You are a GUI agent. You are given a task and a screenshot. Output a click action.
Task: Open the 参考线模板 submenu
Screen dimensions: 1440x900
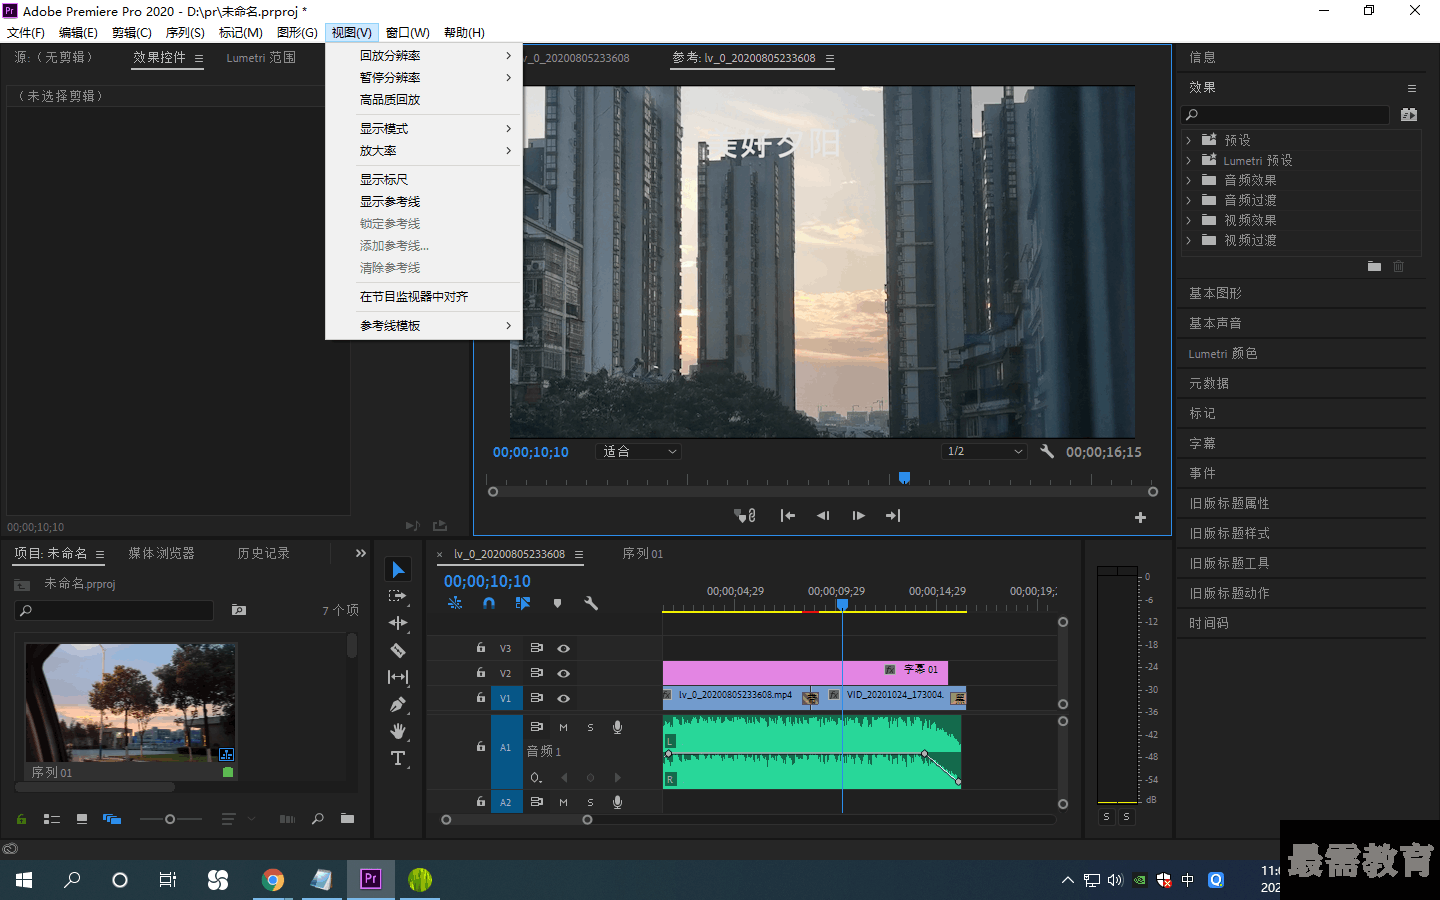click(423, 326)
